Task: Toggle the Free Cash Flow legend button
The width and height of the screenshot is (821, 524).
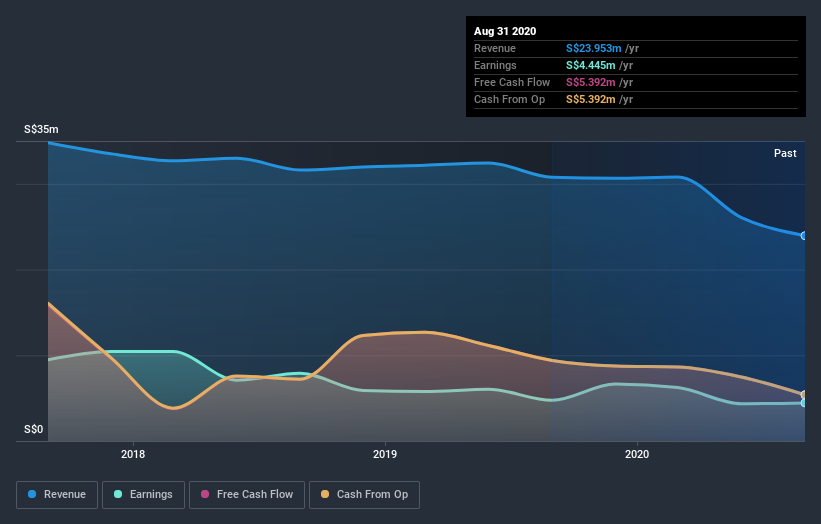Action: (247, 495)
